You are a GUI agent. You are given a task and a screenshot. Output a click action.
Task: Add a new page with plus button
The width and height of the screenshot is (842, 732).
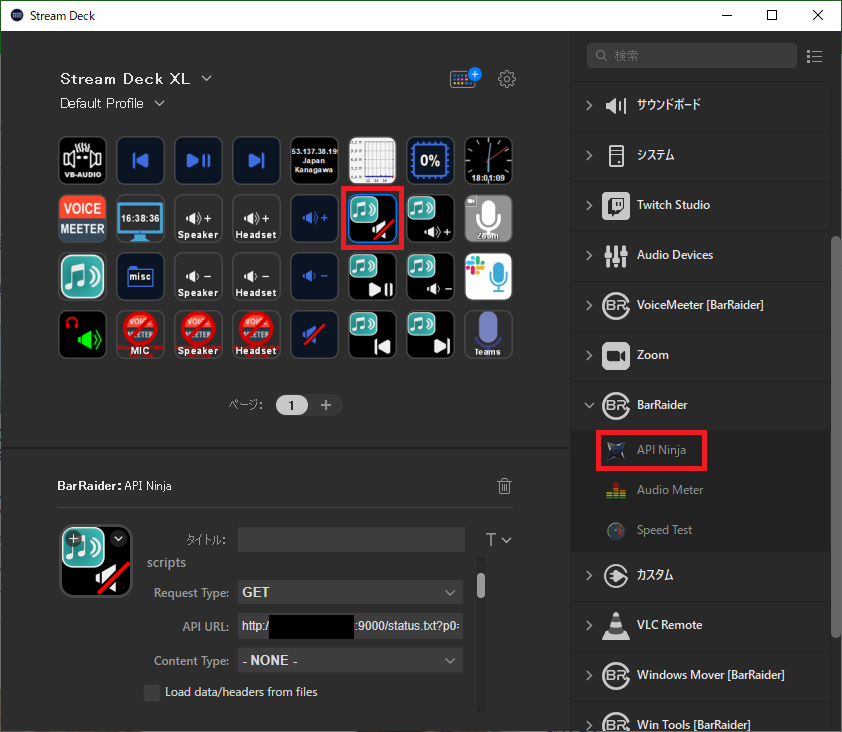coord(325,405)
